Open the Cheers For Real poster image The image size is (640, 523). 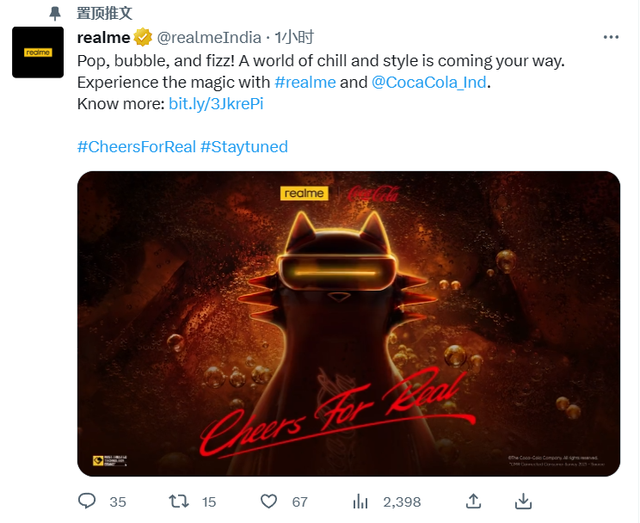[x=349, y=324]
